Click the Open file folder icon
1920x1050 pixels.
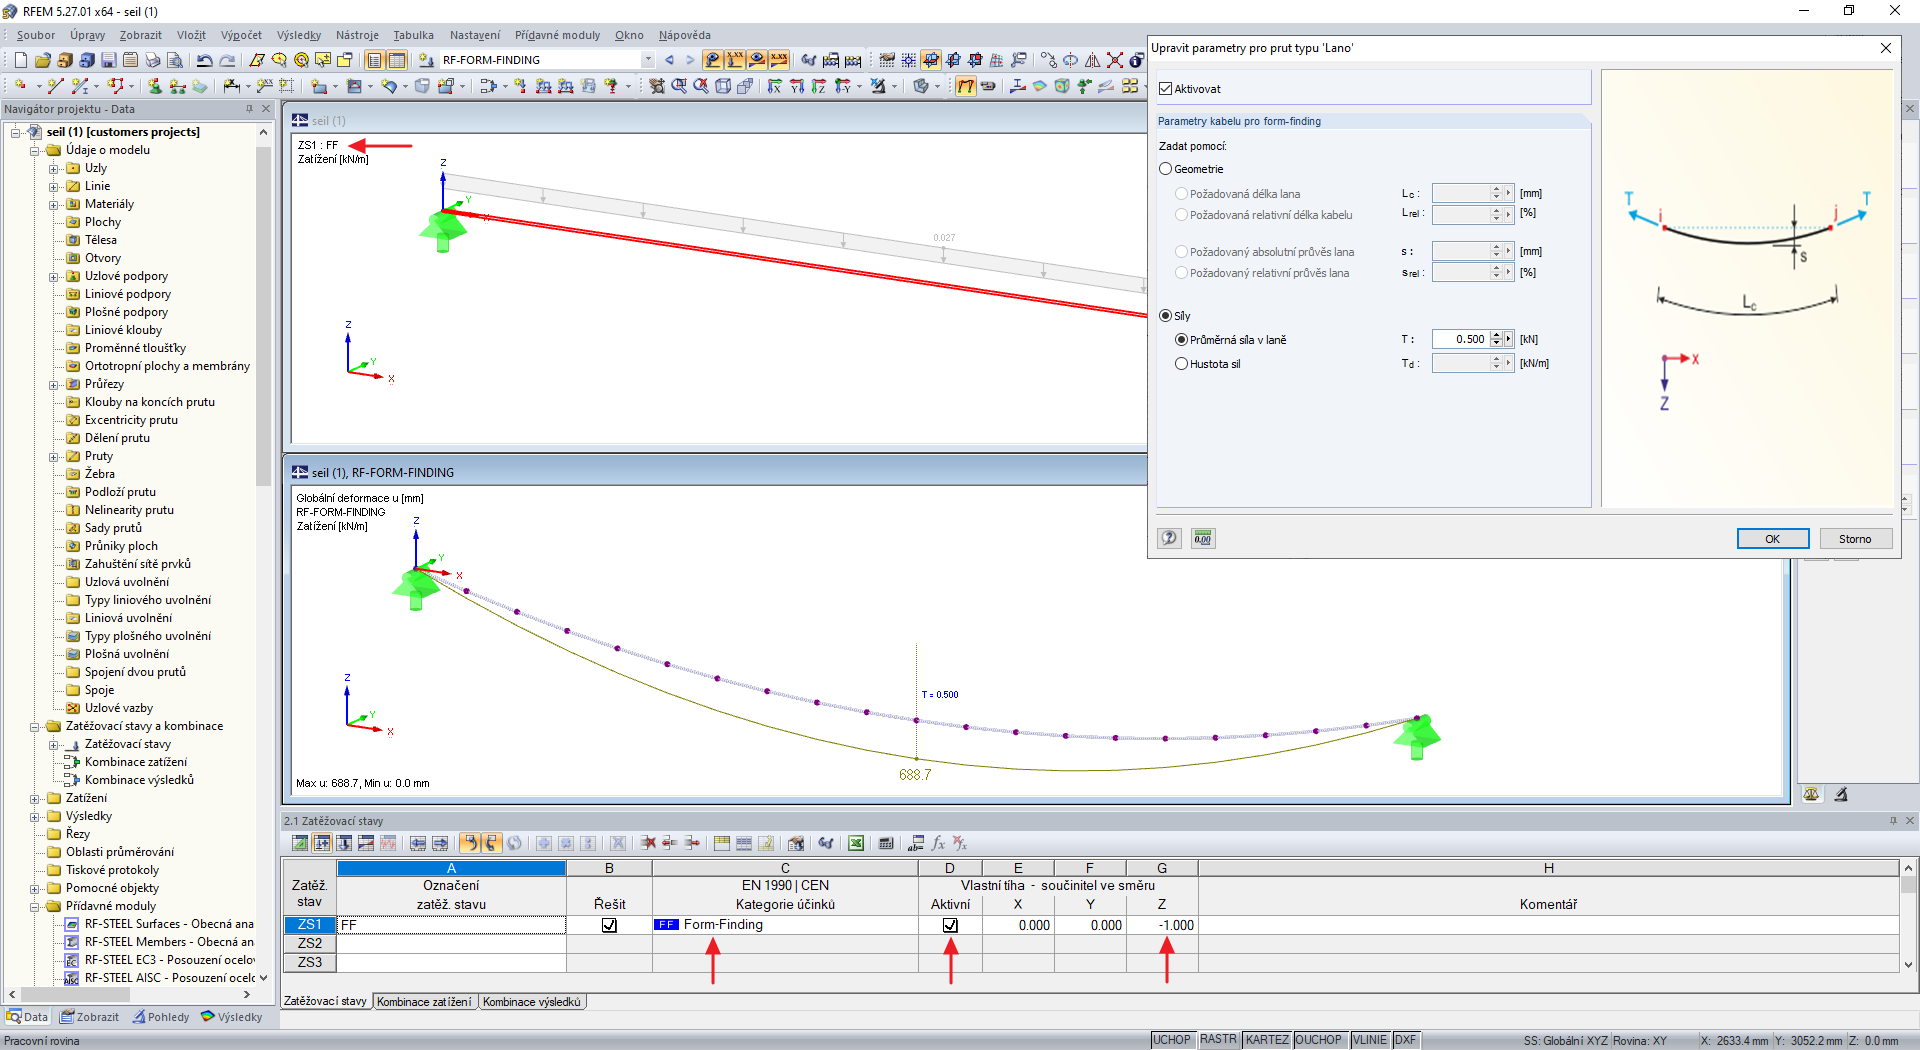point(42,60)
